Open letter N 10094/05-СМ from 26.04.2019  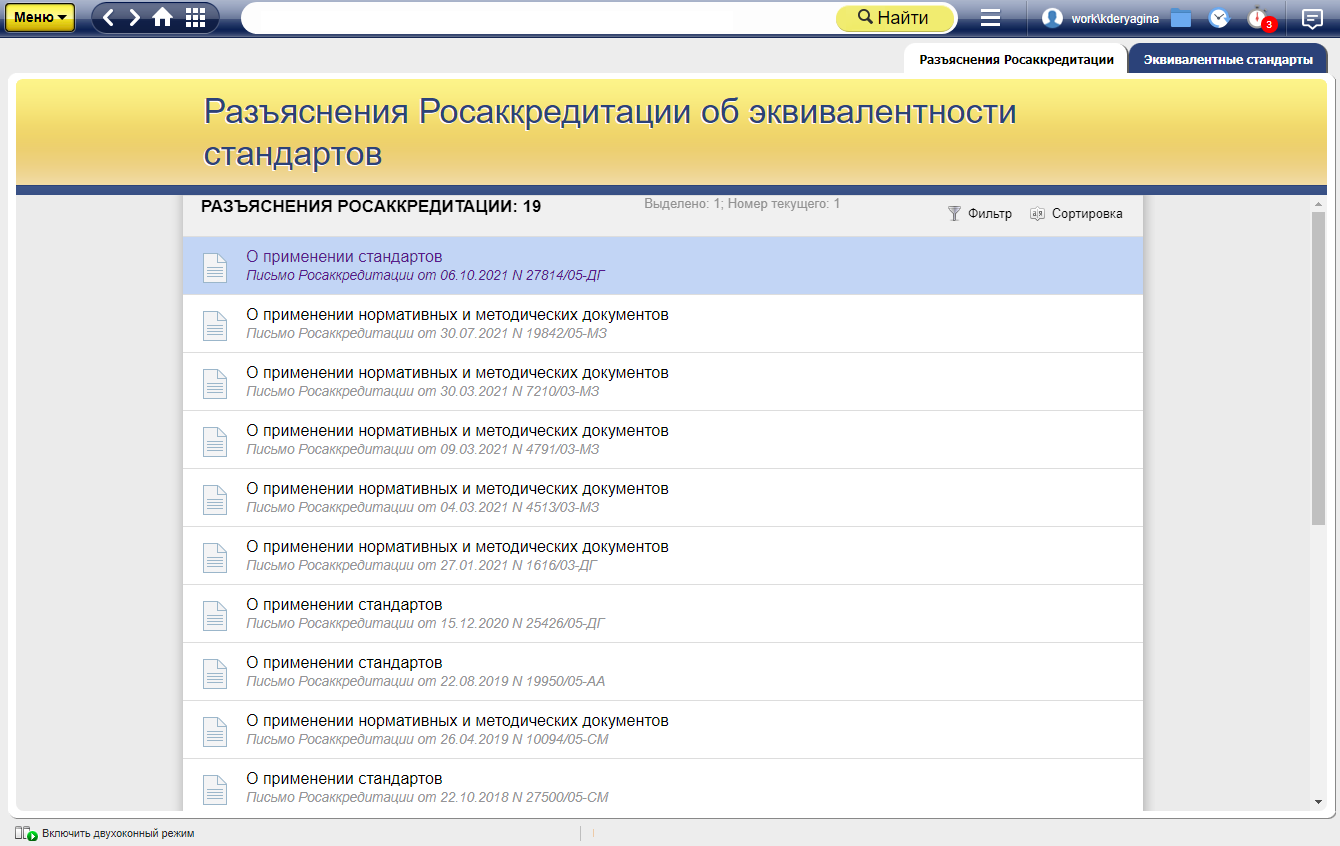click(662, 730)
